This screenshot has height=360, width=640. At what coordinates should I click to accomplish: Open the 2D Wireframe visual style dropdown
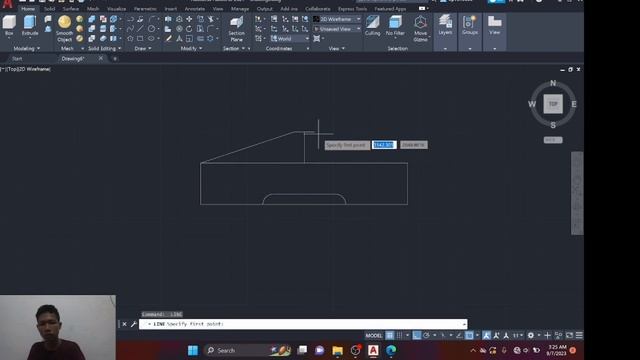(x=337, y=19)
